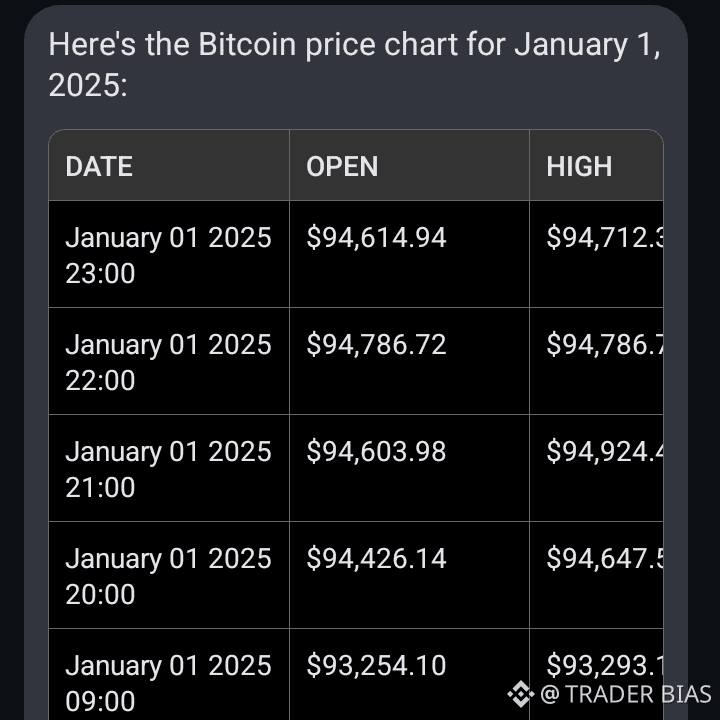Click the high price starting $94,924
The width and height of the screenshot is (720, 720).
(x=605, y=452)
